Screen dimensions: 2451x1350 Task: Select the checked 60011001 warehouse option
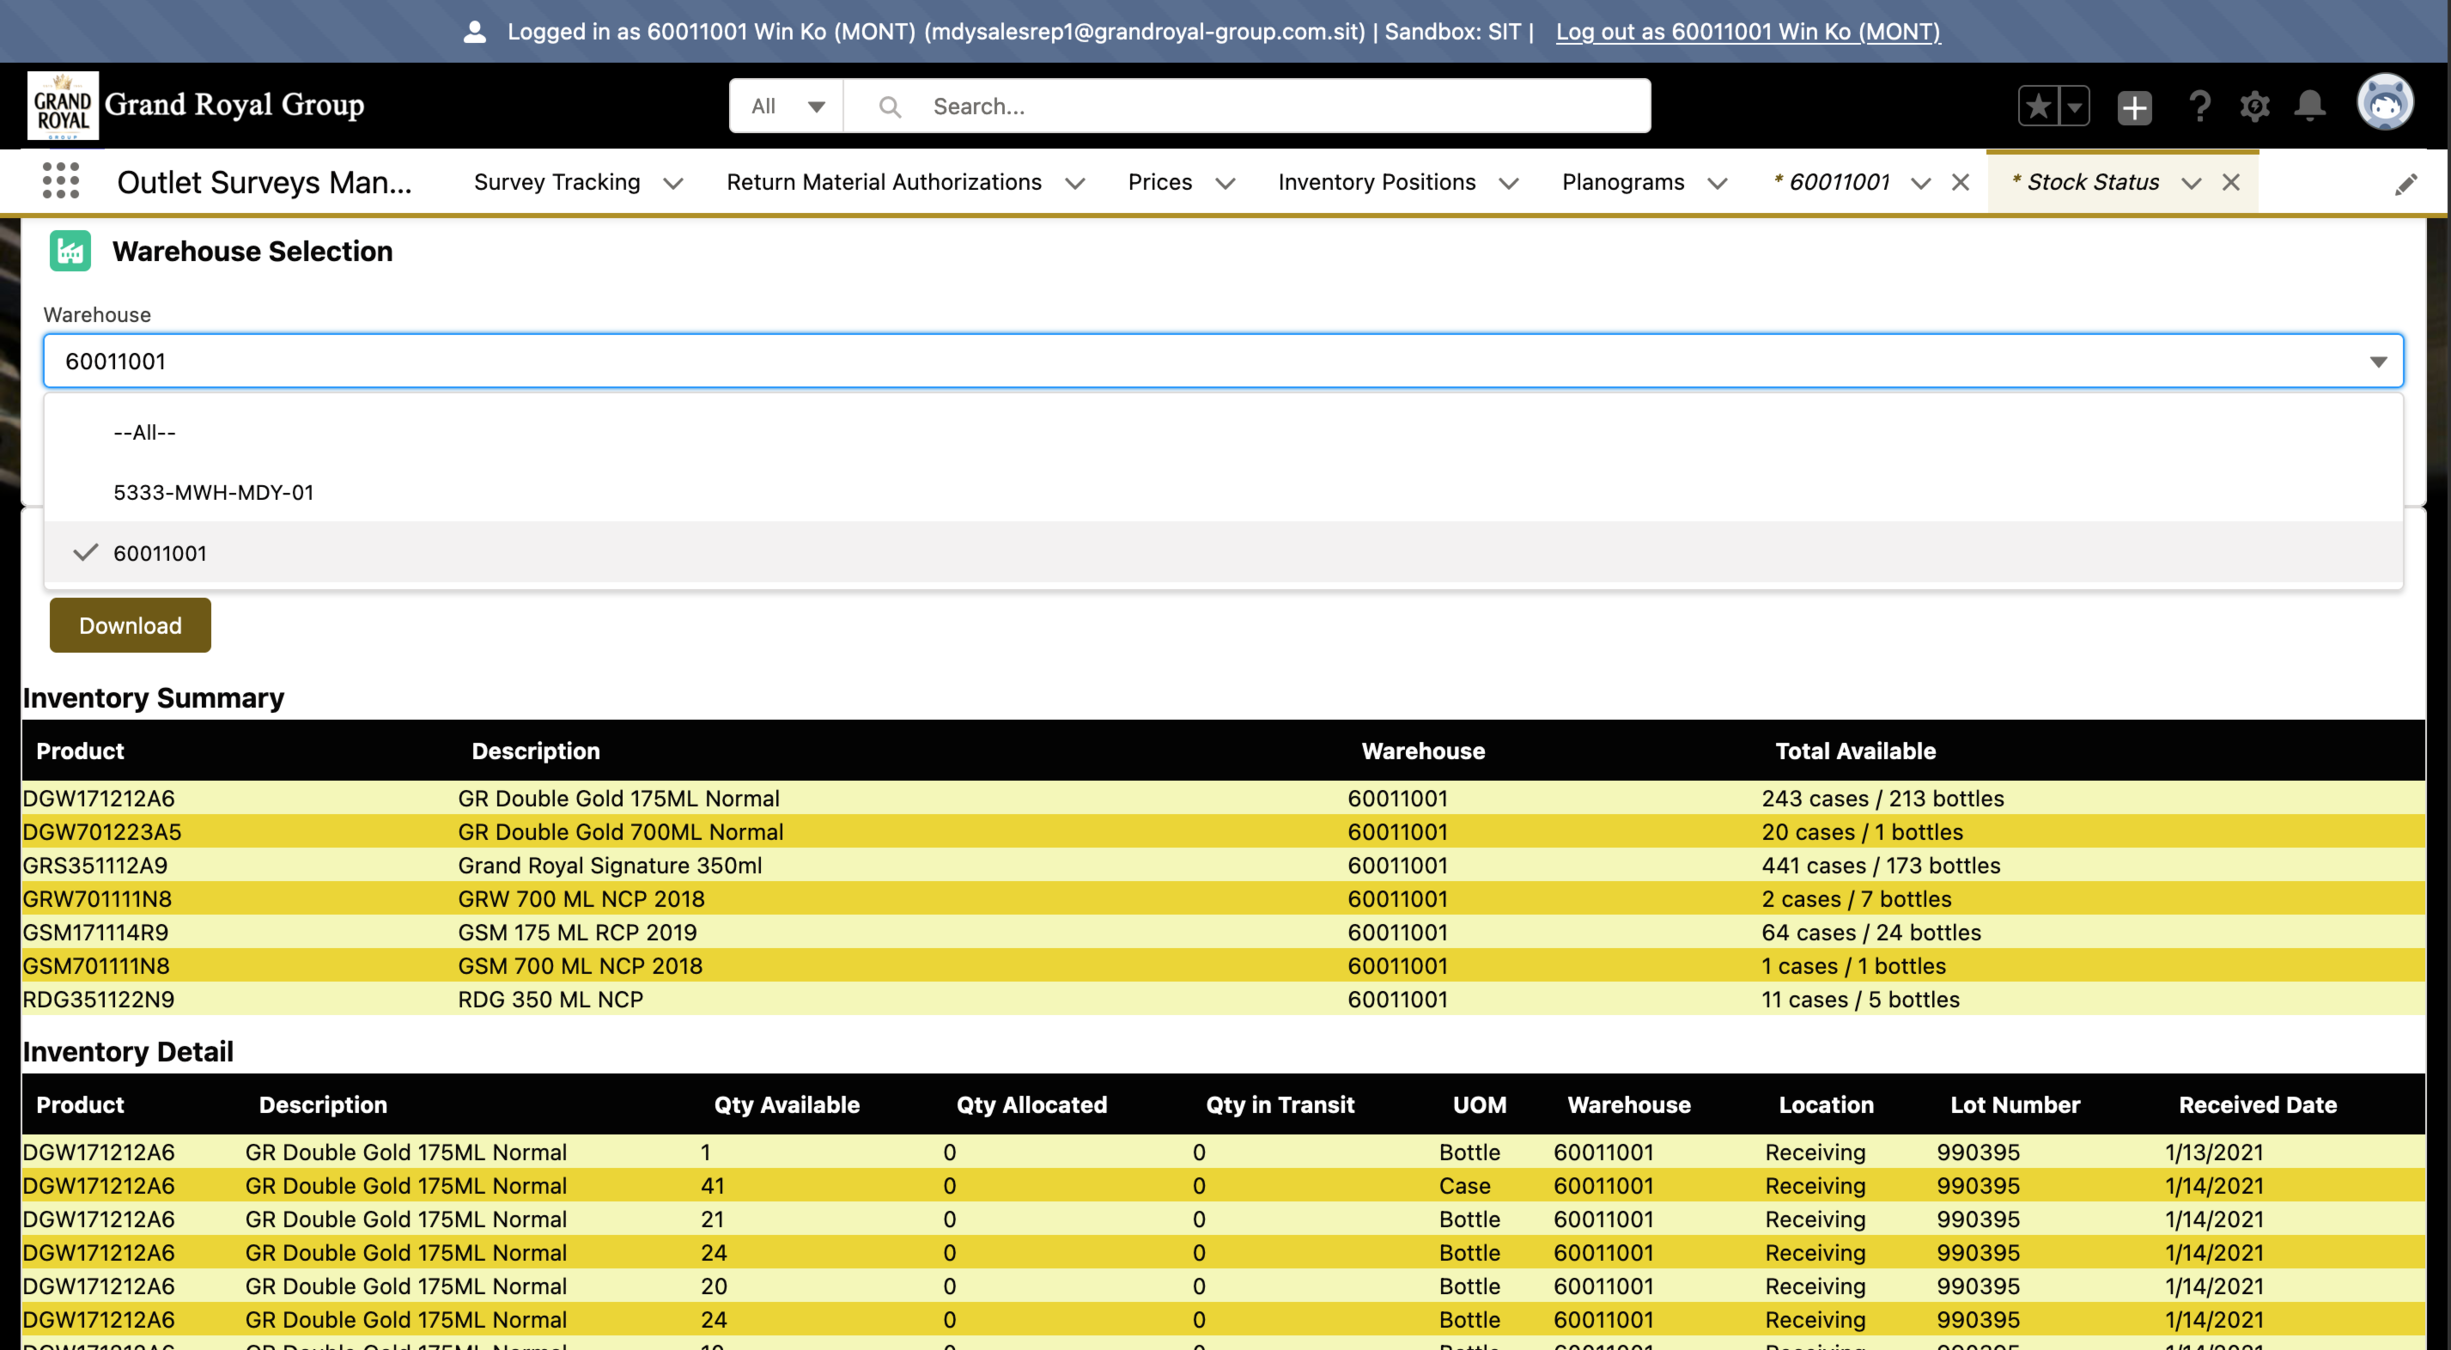pos(160,553)
